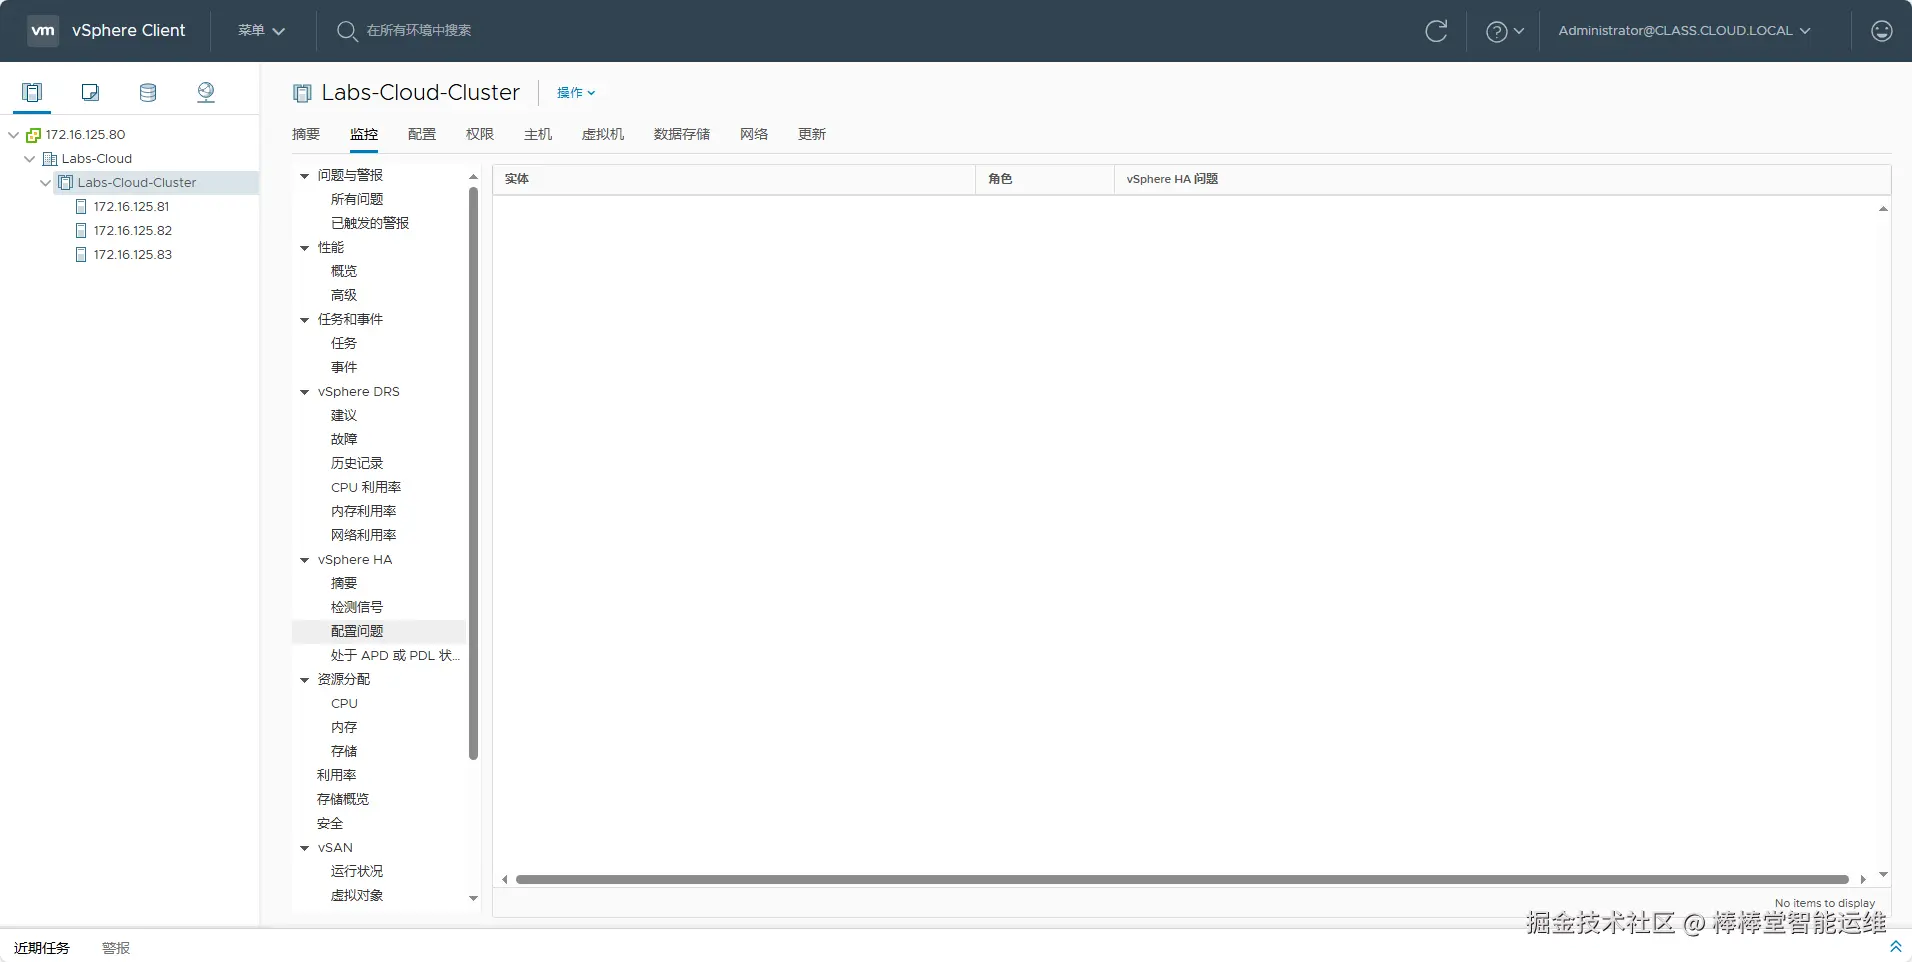Click the table horizontal scrollbar
Screen dimensions: 1912x962
point(1182,880)
